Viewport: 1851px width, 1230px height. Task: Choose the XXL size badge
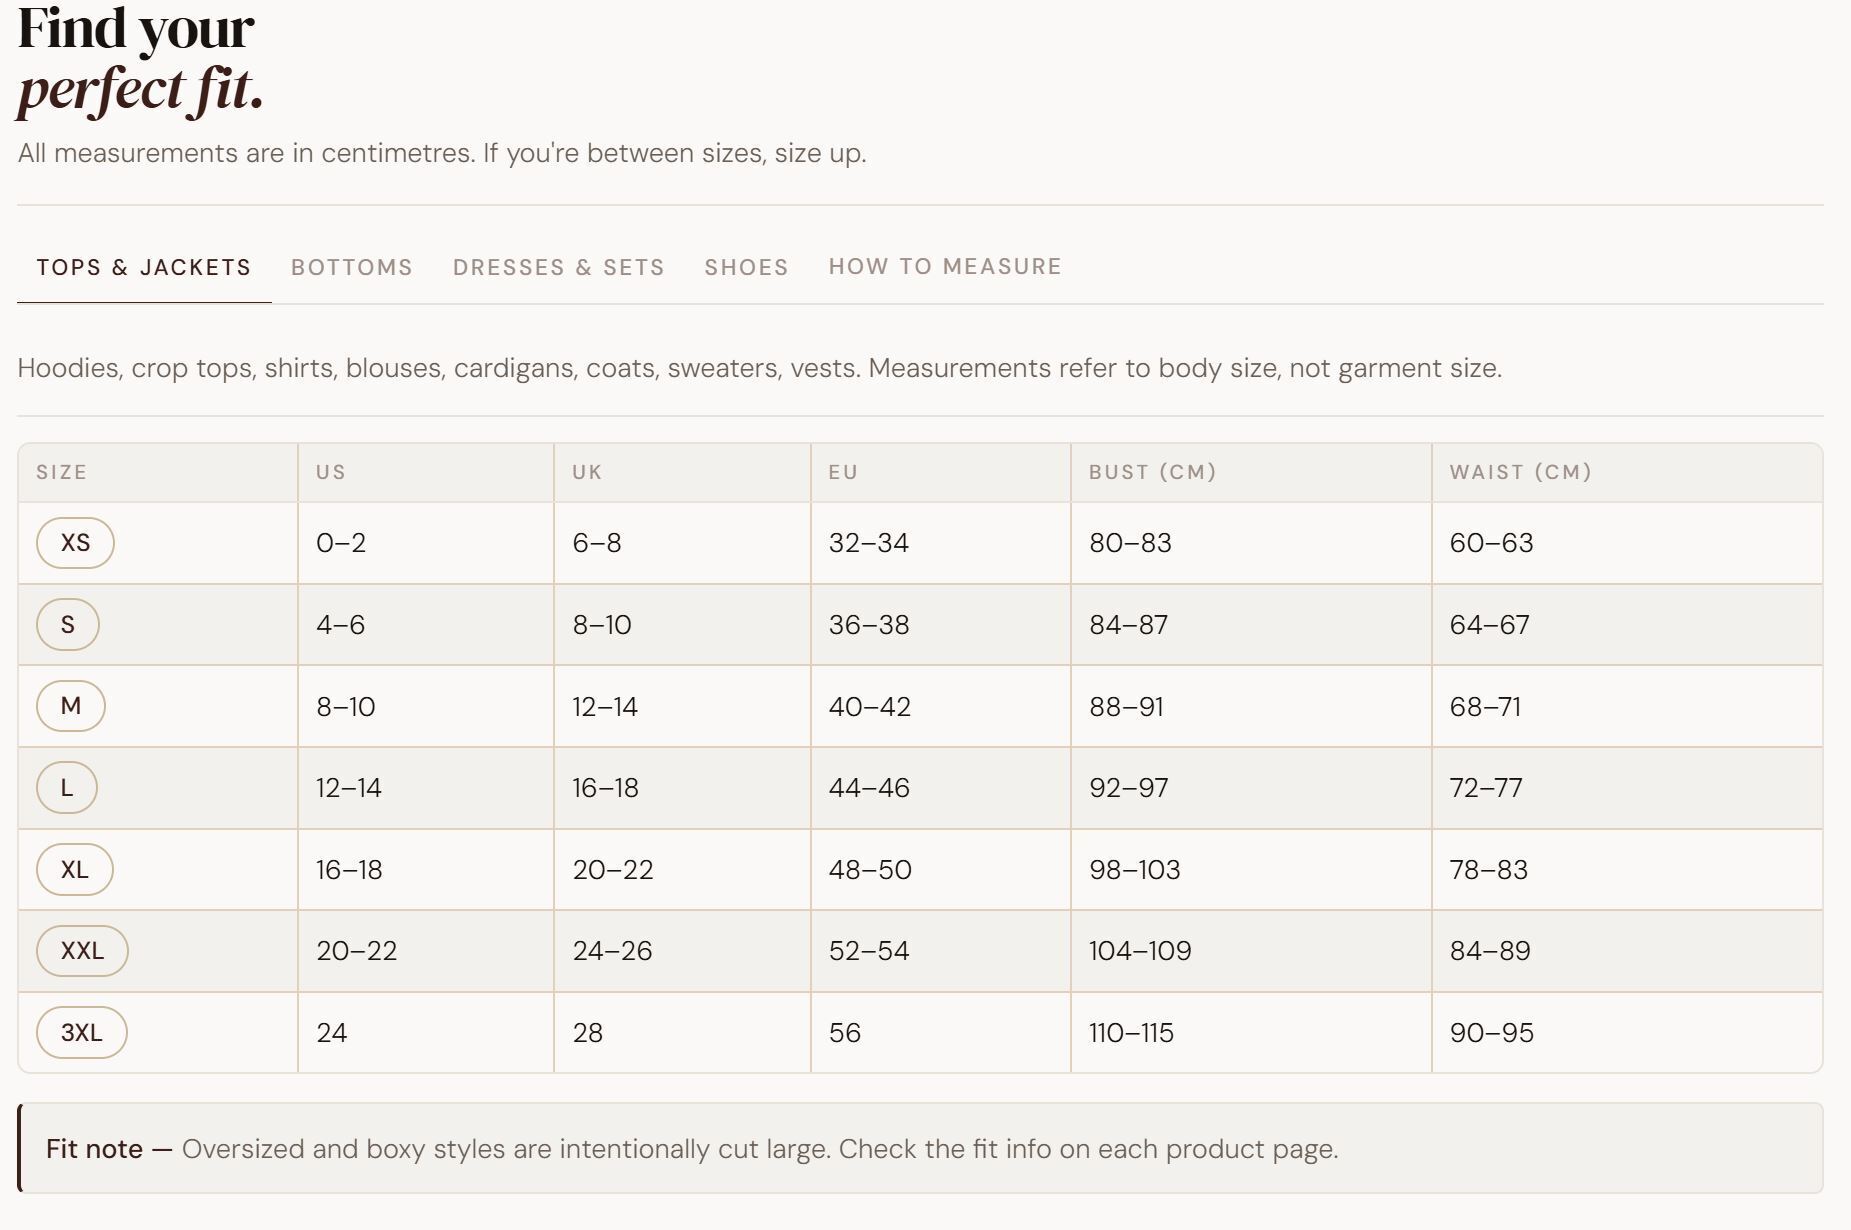tap(82, 951)
